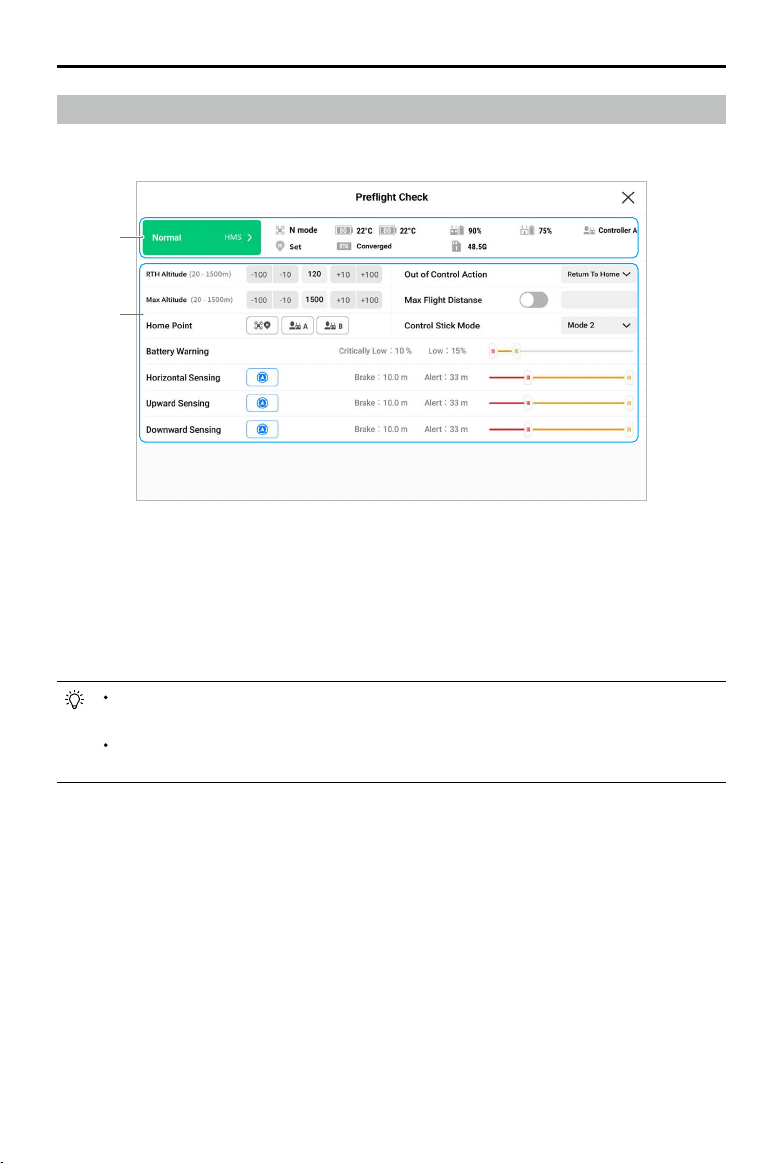The height and width of the screenshot is (1163, 783).
Task: Click the RTK Converged status icon
Action: 344,246
